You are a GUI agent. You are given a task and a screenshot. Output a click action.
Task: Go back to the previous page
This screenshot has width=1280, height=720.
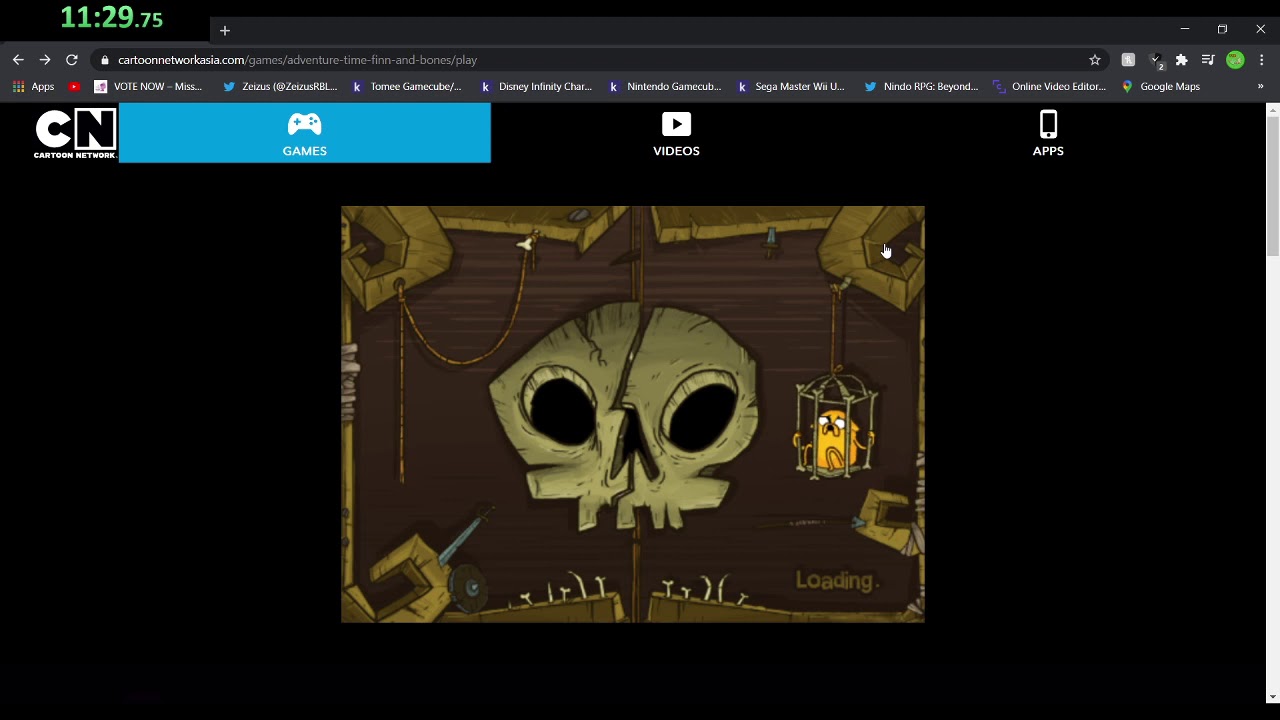click(18, 60)
